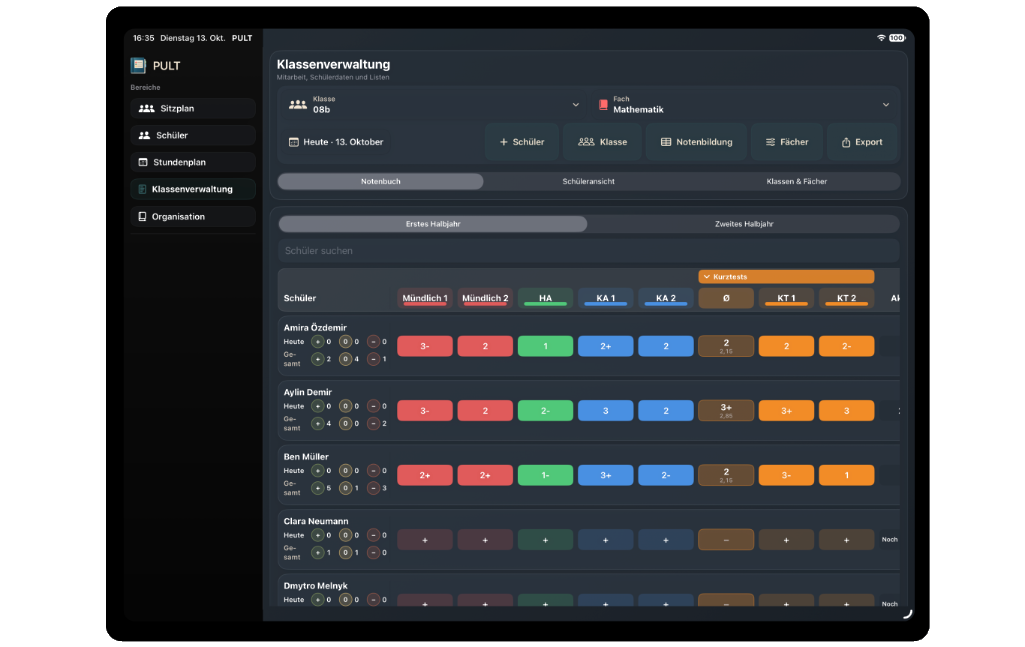Open Ben Müller's orange KT 2 grade
Viewport: 1025px width, 647px height.
(x=847, y=475)
